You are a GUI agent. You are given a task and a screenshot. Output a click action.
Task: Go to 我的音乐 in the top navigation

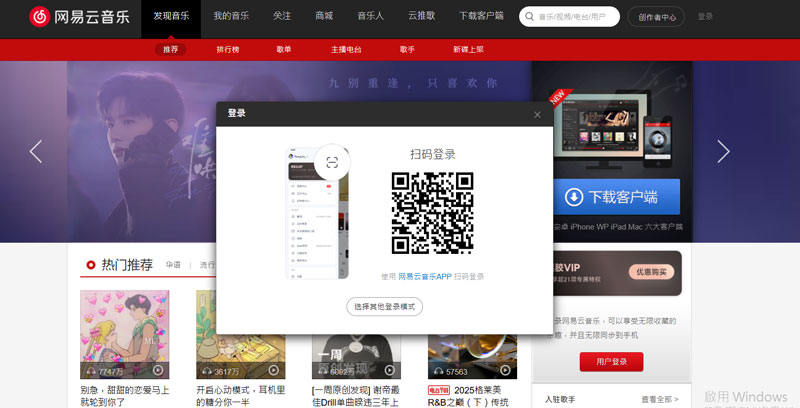click(231, 16)
